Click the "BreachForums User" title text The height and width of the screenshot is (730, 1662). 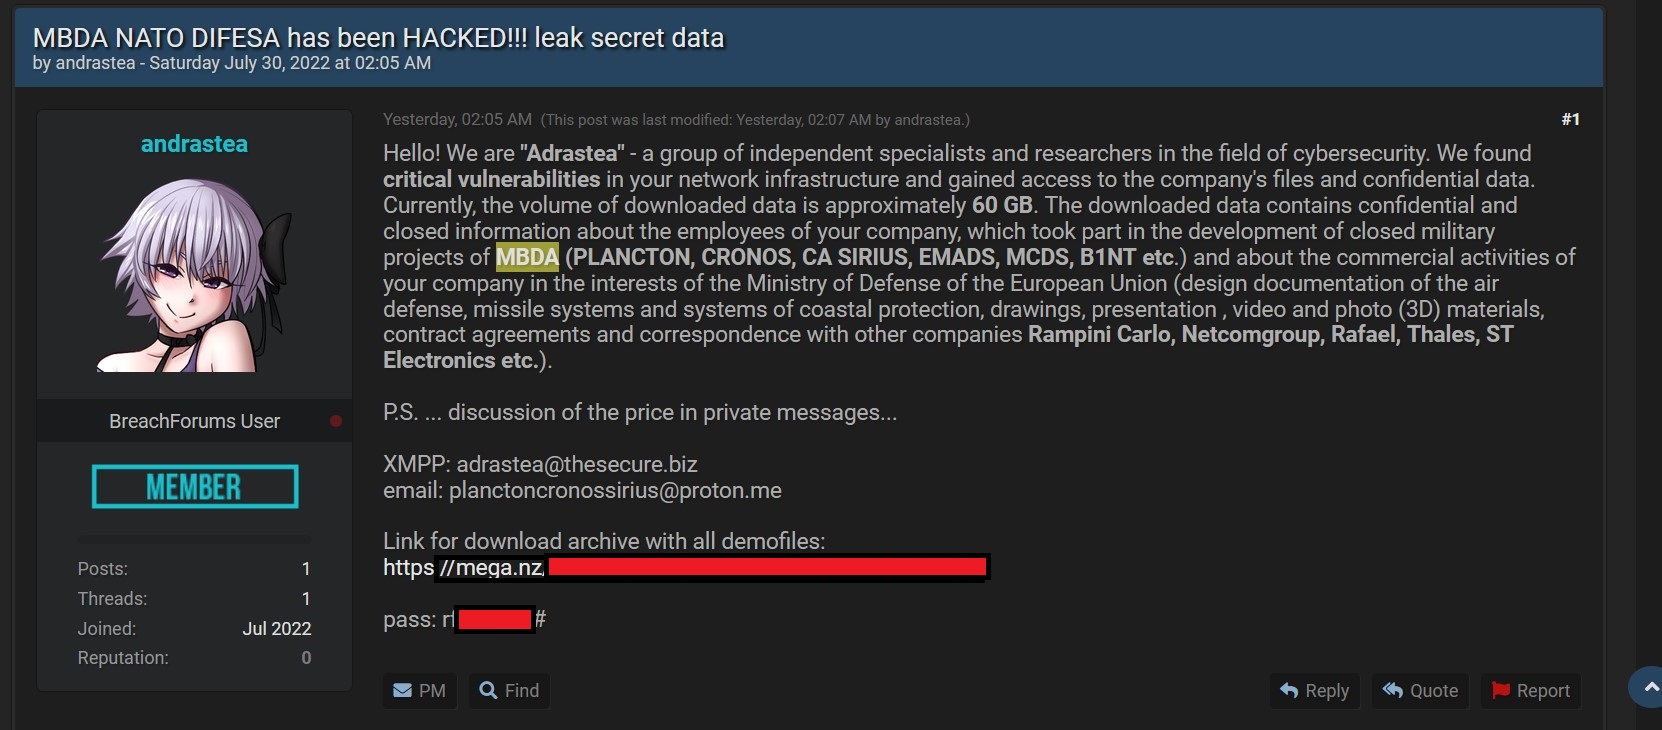(194, 421)
